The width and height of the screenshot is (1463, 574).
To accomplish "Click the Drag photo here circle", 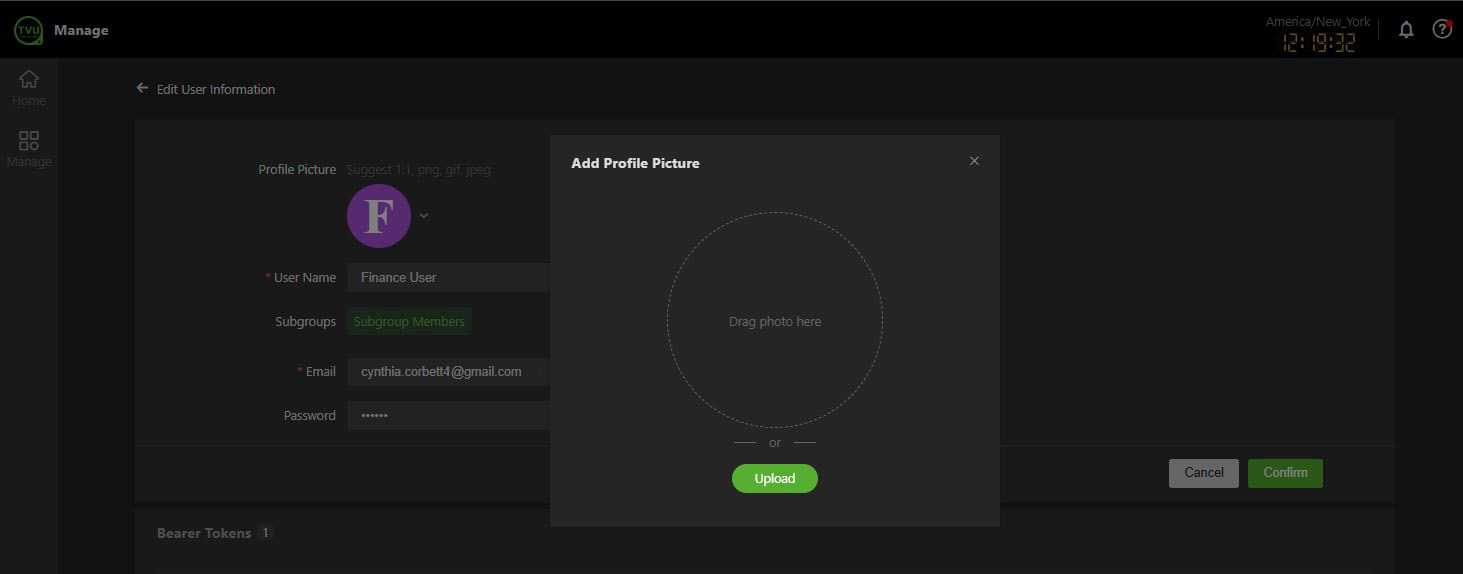I will coord(775,320).
